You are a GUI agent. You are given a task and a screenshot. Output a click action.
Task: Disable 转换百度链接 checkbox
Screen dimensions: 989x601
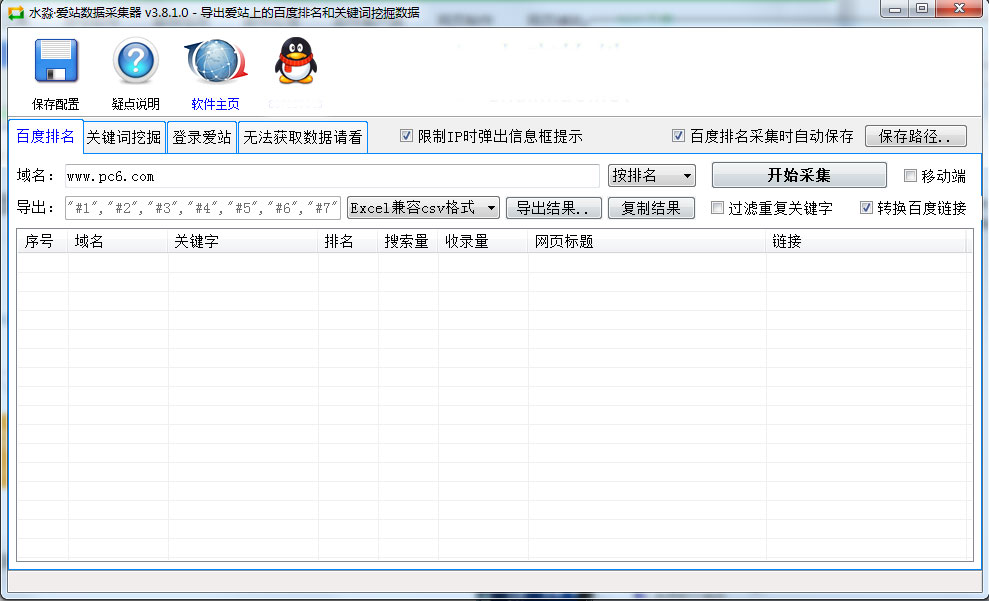(866, 207)
